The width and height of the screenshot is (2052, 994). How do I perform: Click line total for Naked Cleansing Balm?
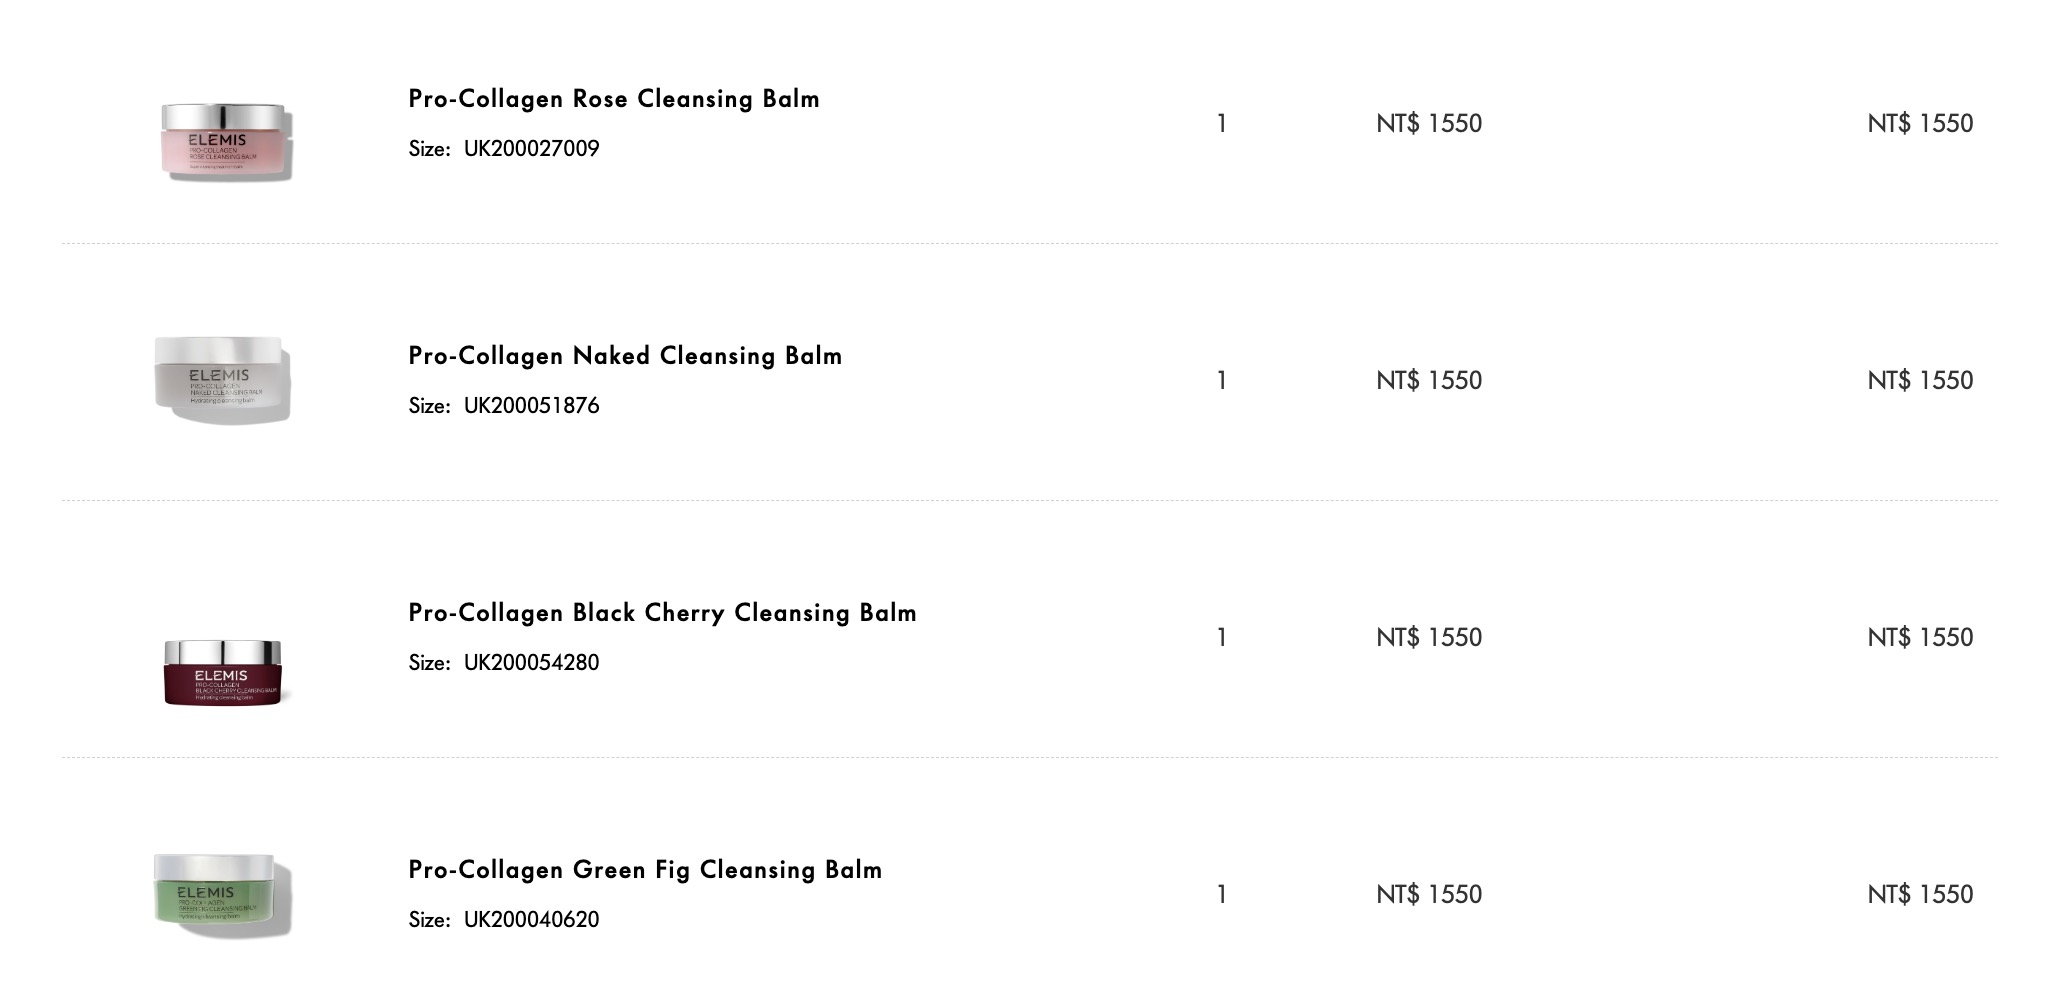(1919, 381)
